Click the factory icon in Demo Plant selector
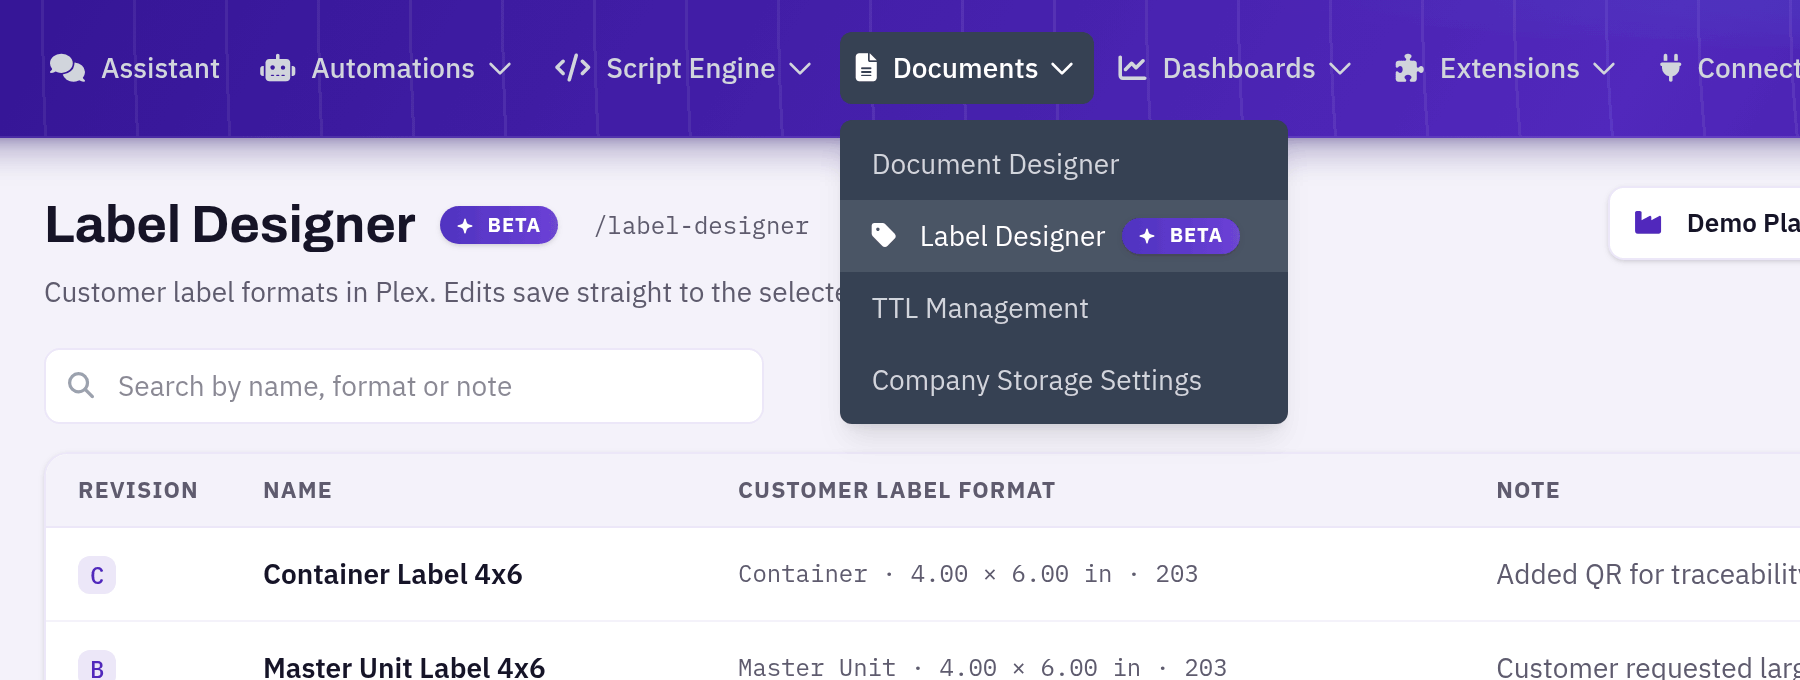1800x680 pixels. [x=1648, y=223]
